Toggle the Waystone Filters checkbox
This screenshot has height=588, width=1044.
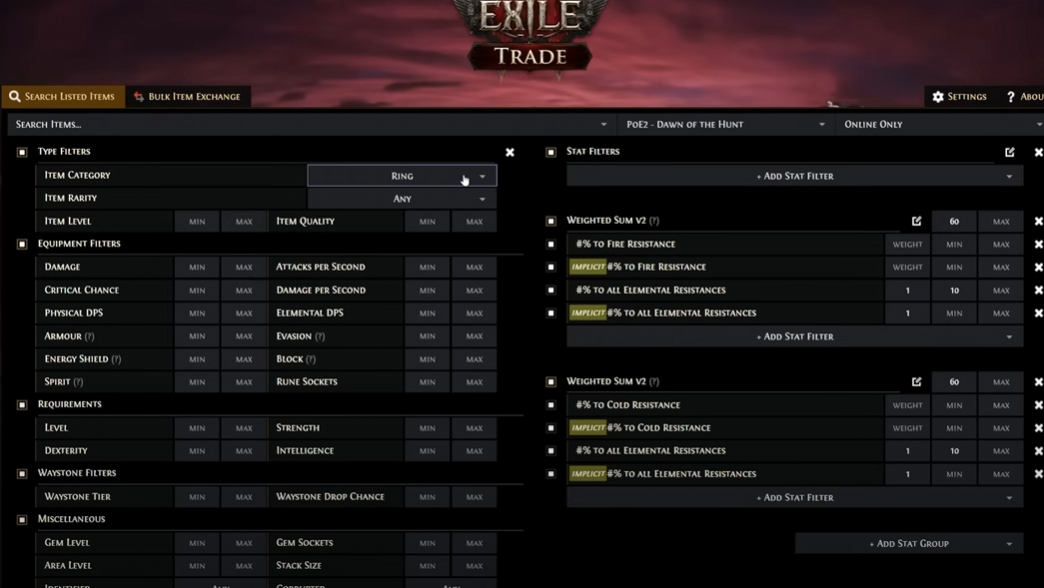(22, 472)
